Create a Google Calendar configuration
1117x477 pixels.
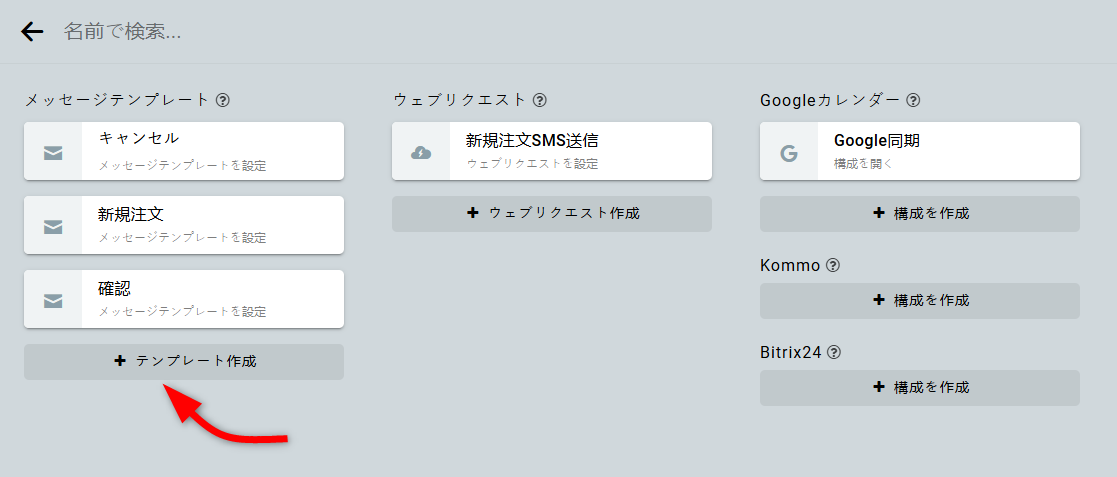tap(920, 214)
